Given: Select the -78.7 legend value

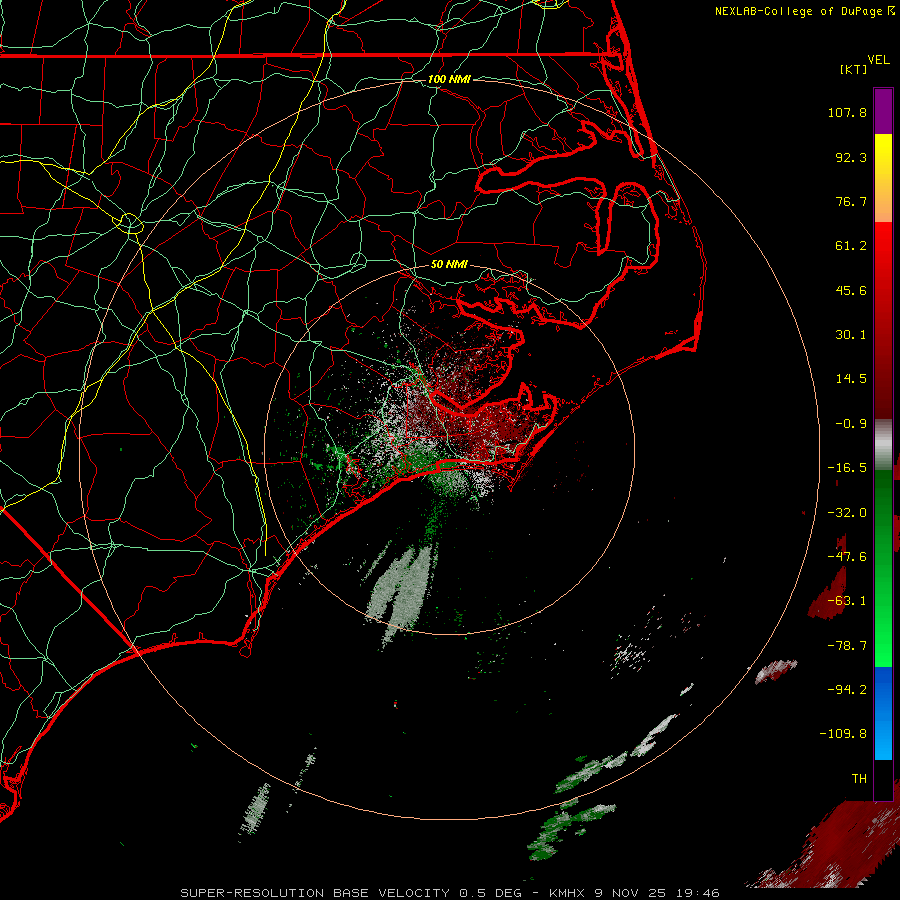Looking at the screenshot, I should 847,646.
